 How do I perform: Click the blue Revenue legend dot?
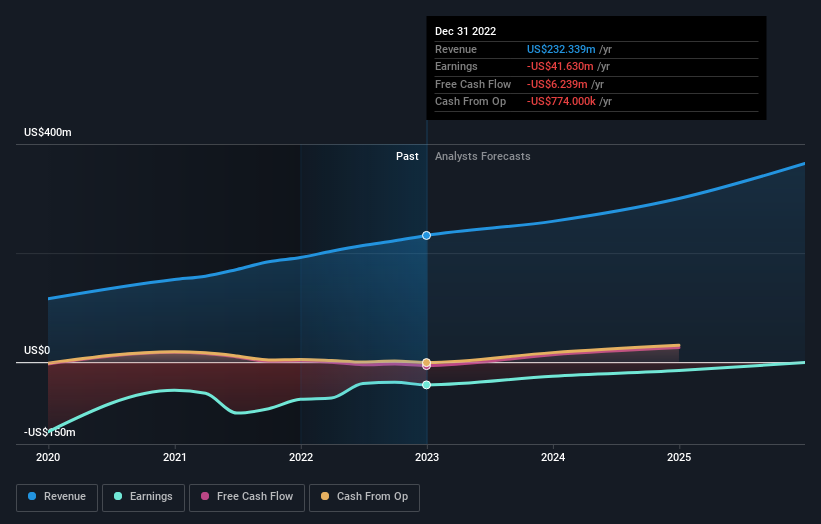32,496
